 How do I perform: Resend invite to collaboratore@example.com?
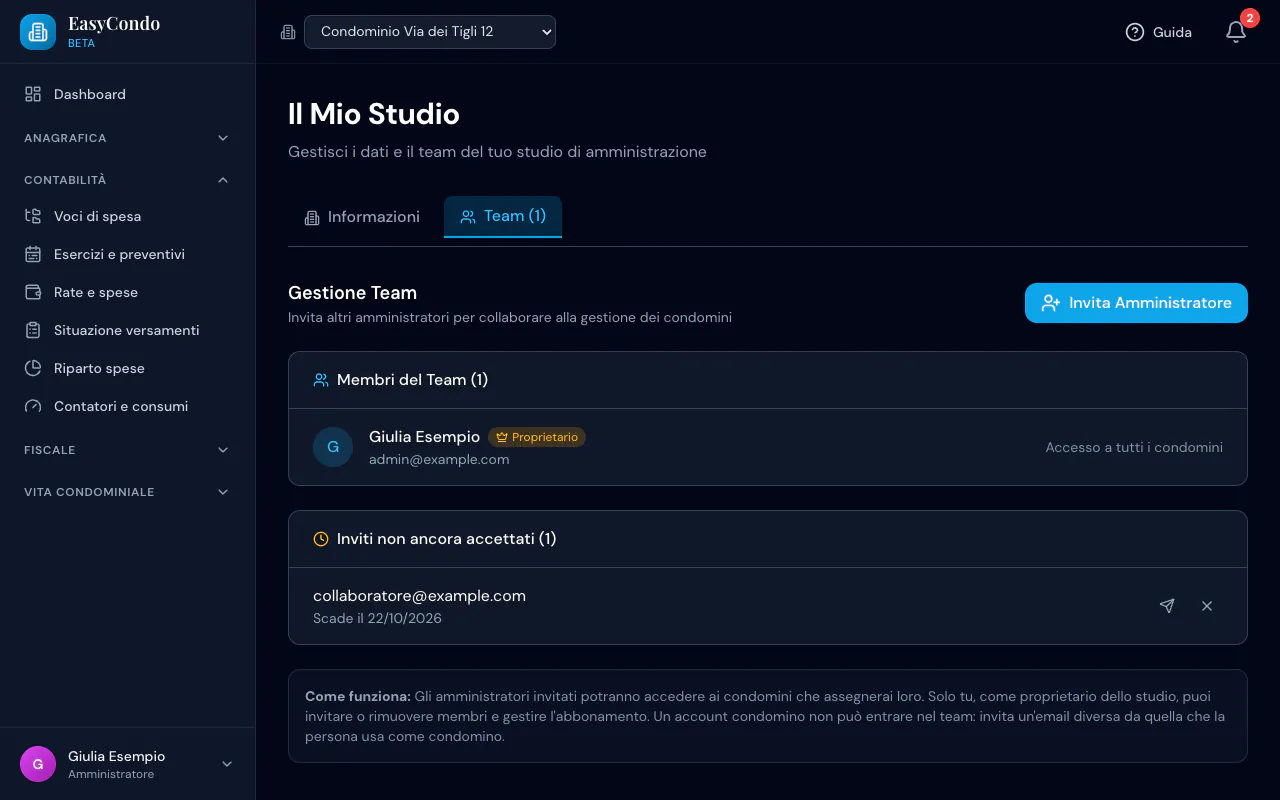(x=1167, y=606)
